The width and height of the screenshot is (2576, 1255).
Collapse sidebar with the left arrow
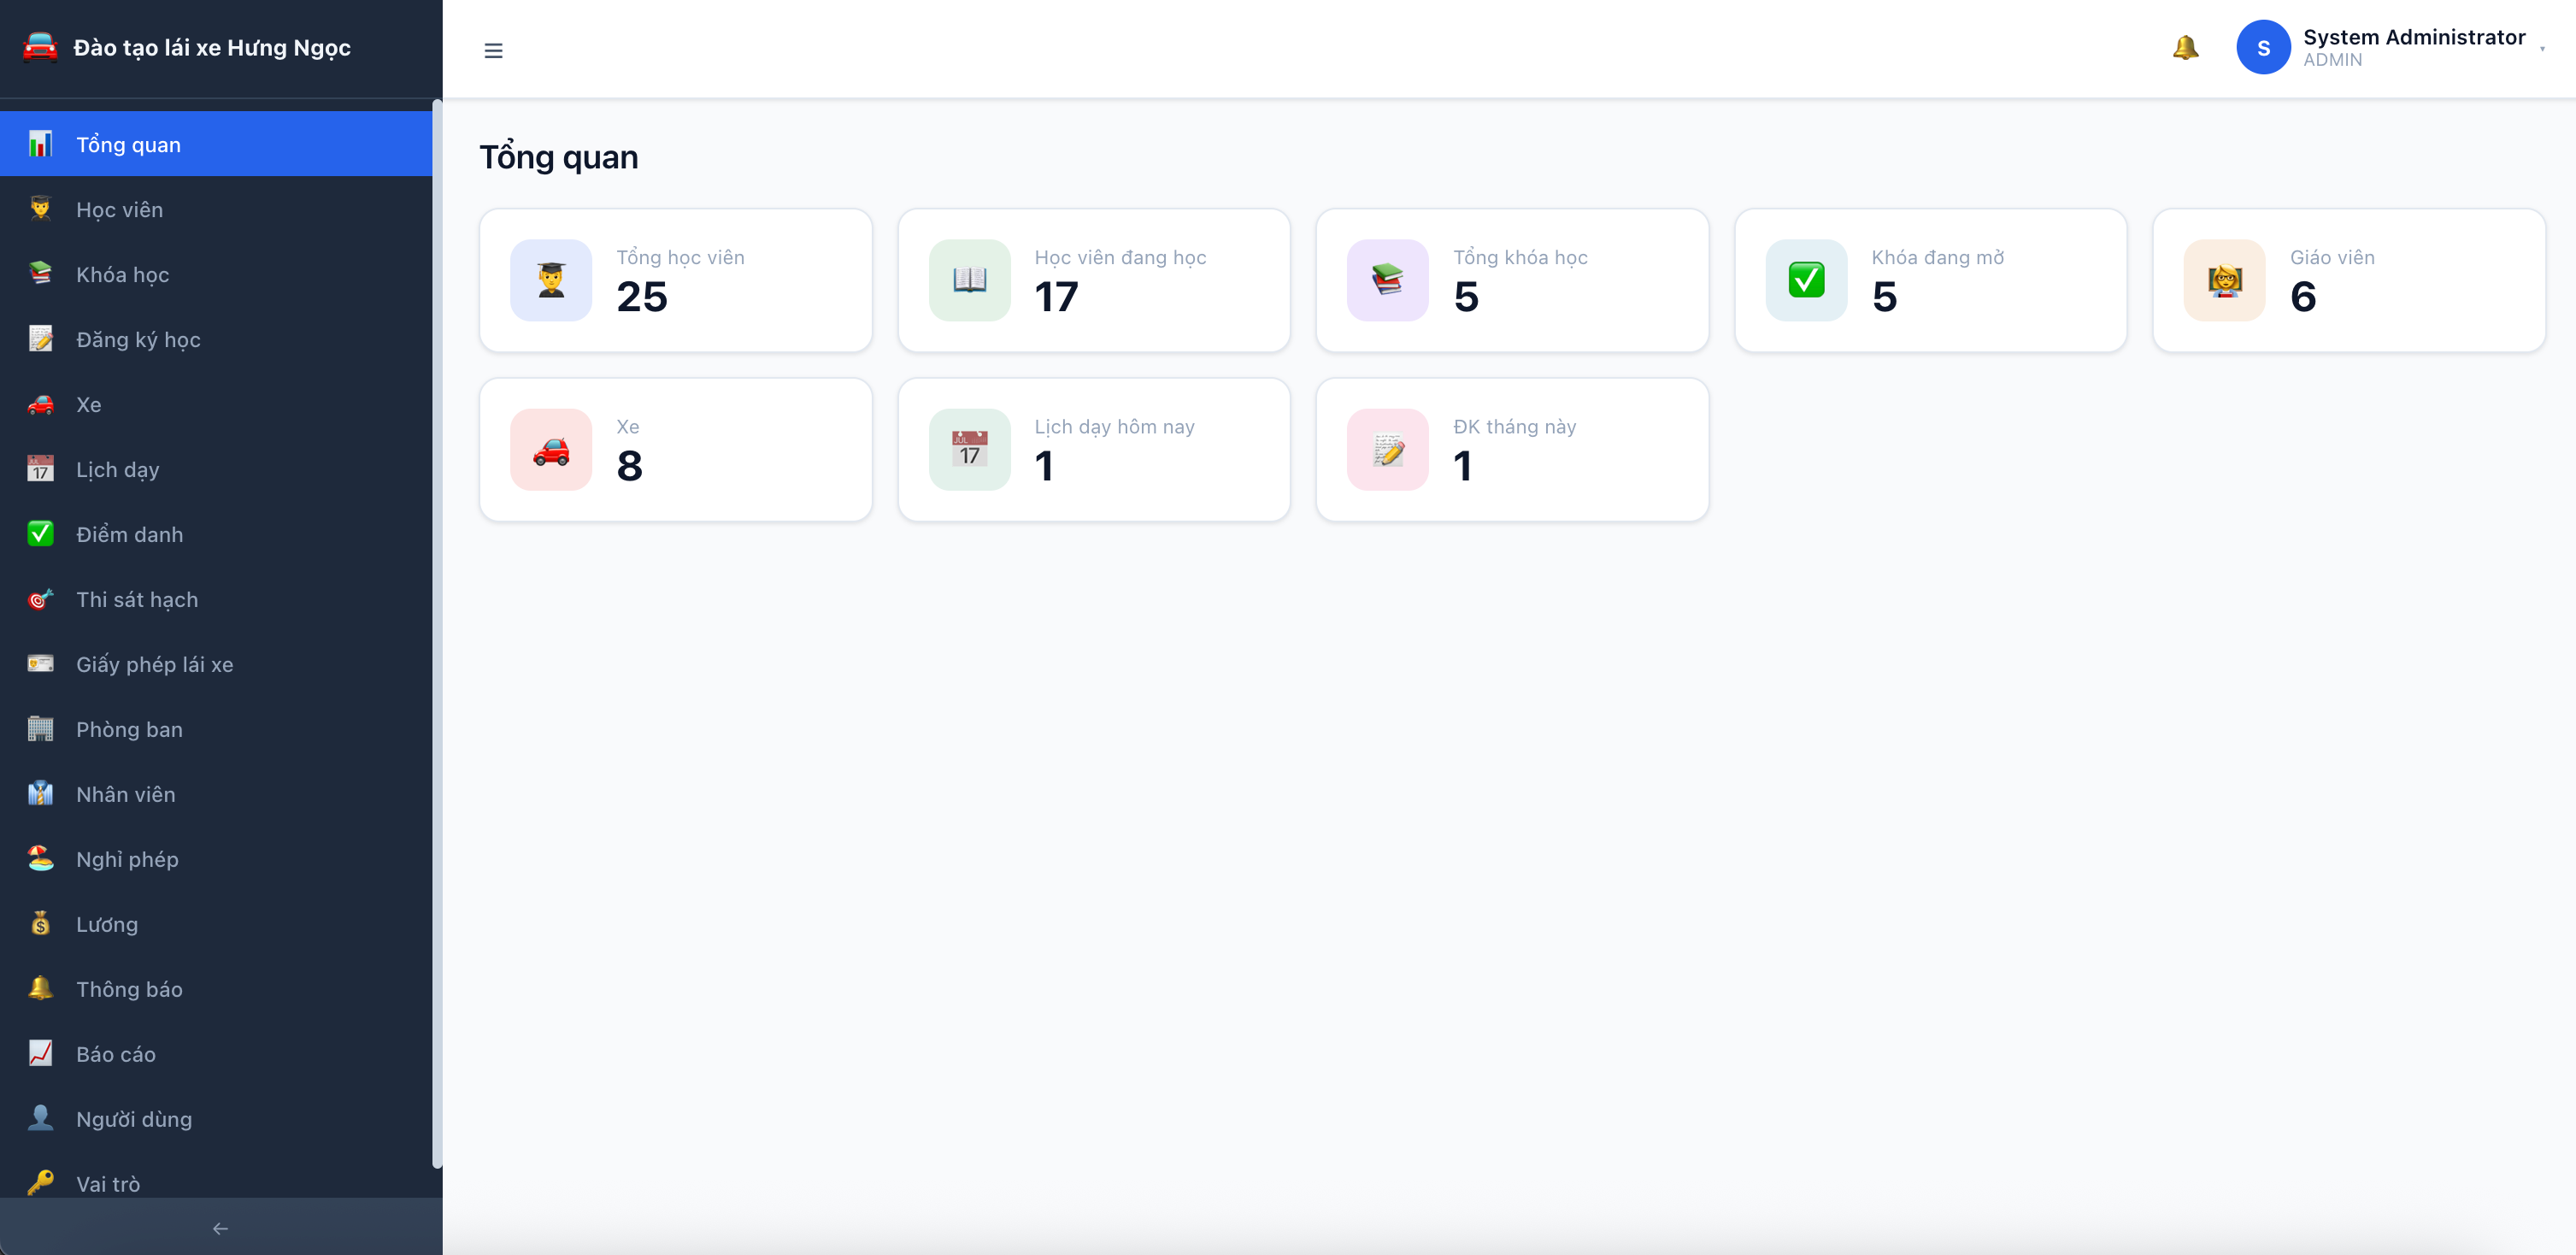[x=221, y=1228]
